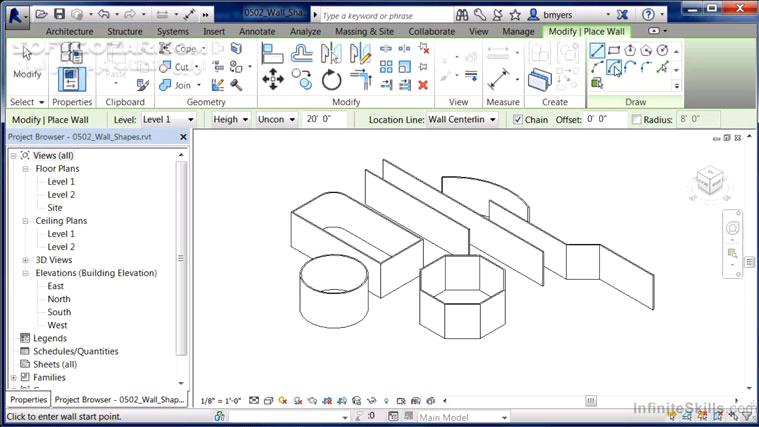Open the Structure ribbon tab
This screenshot has height=427, width=759.
(x=125, y=31)
